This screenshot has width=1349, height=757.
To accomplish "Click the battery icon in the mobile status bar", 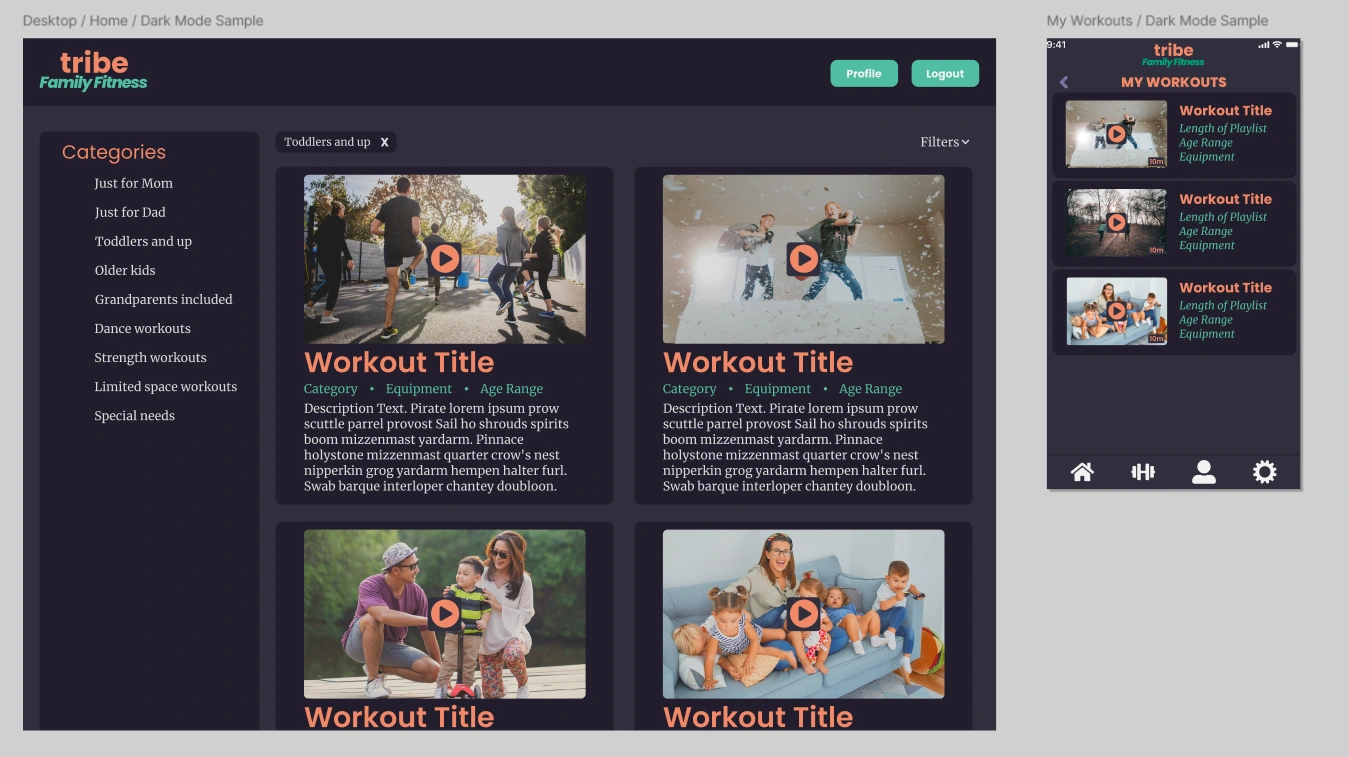I will (1292, 45).
